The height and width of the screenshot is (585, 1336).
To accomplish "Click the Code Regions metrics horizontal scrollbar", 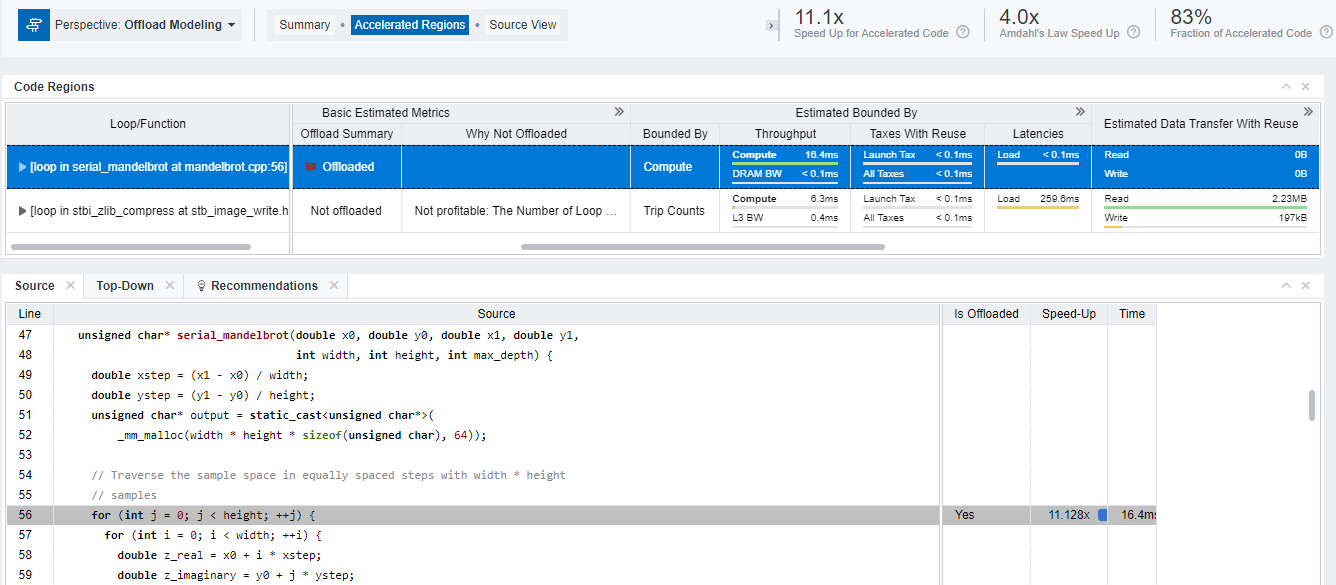I will (702, 246).
